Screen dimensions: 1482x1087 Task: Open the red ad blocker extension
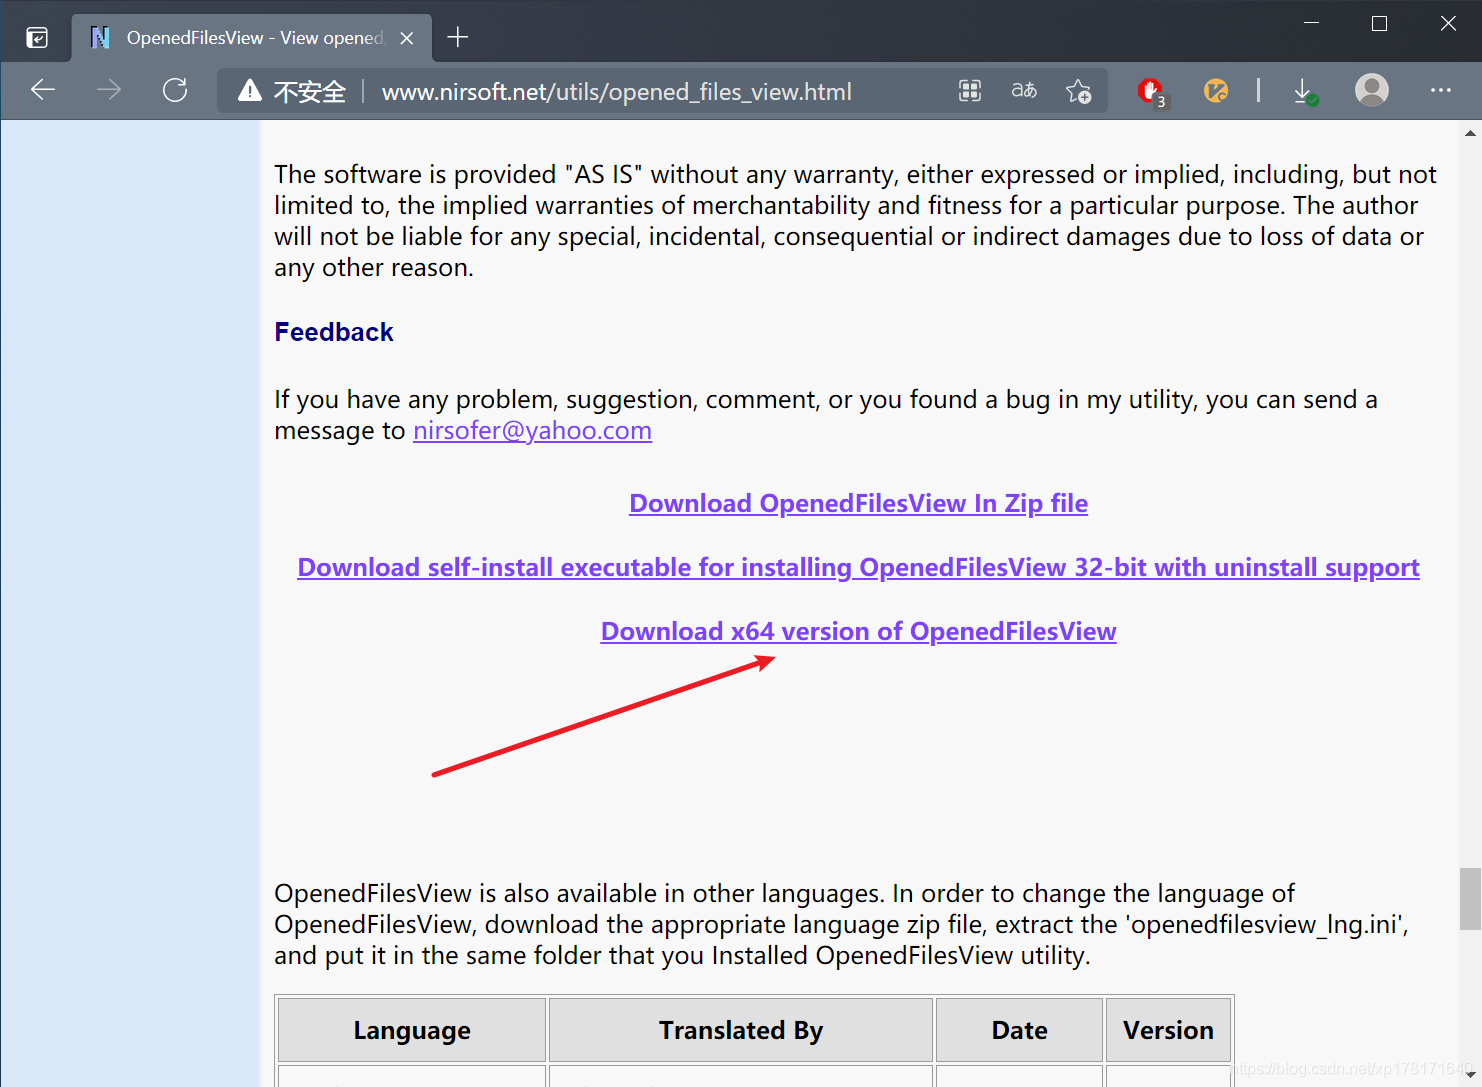point(1151,92)
